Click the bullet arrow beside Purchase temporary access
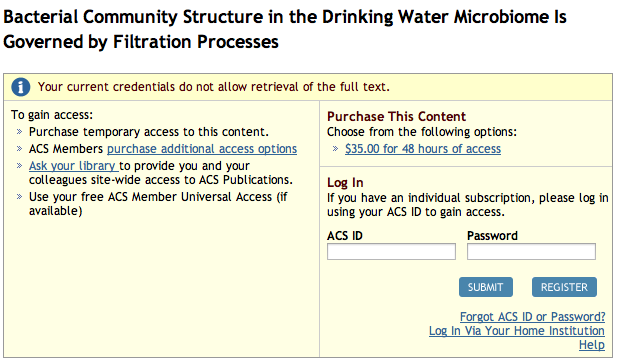The height and width of the screenshot is (362, 619). tap(19, 132)
